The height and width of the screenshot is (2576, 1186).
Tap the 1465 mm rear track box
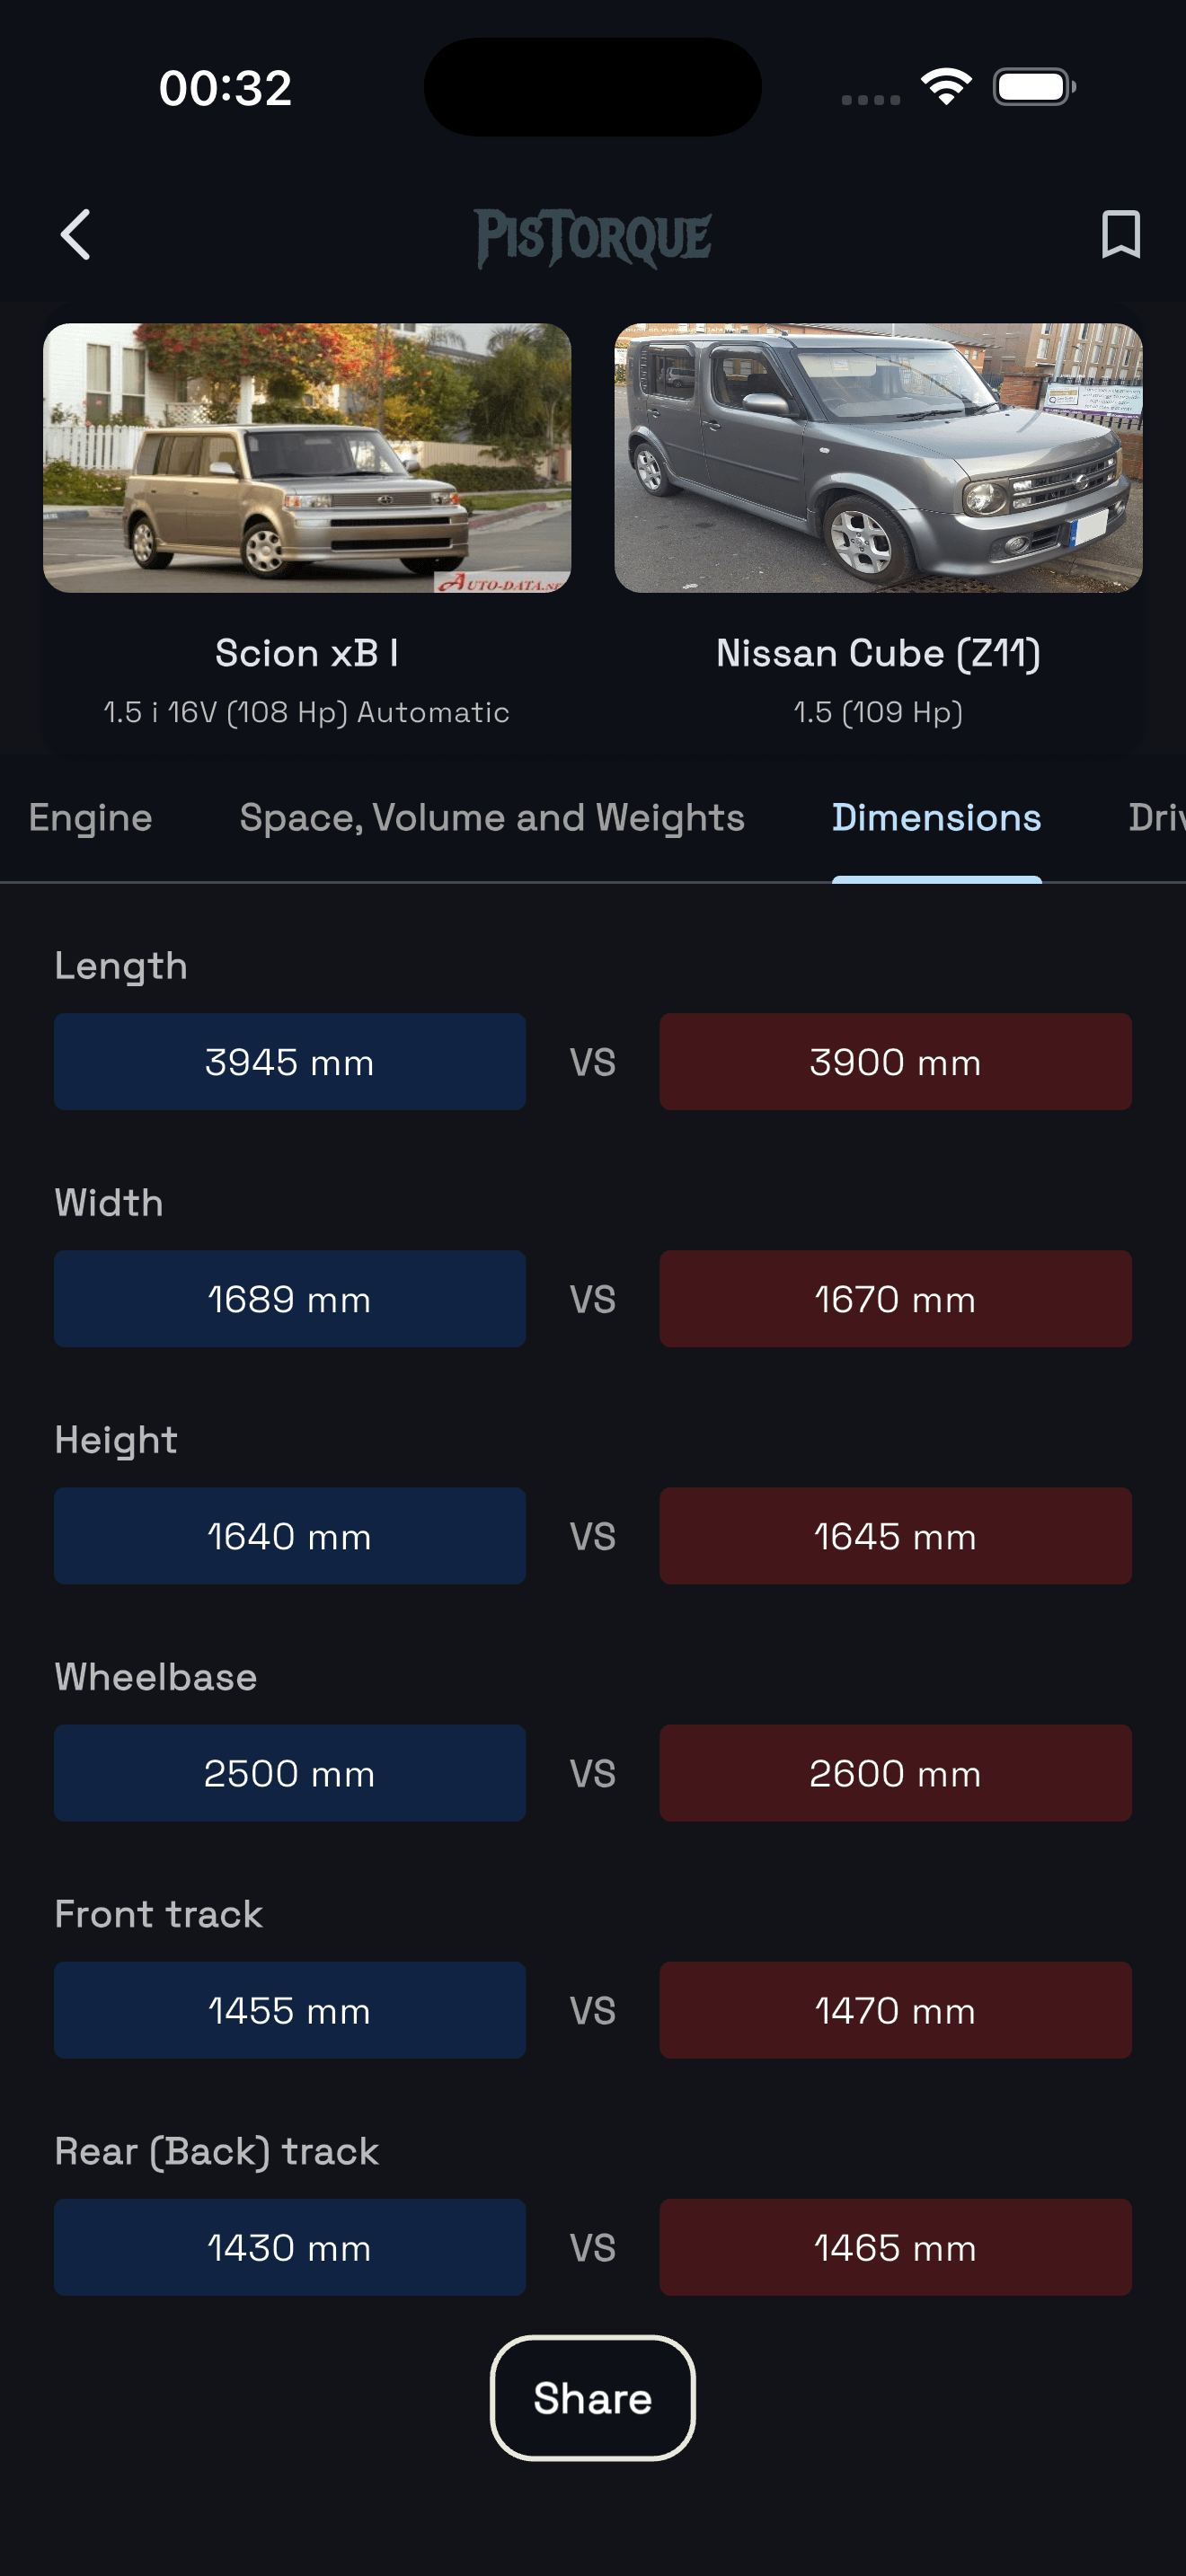[x=895, y=2247]
